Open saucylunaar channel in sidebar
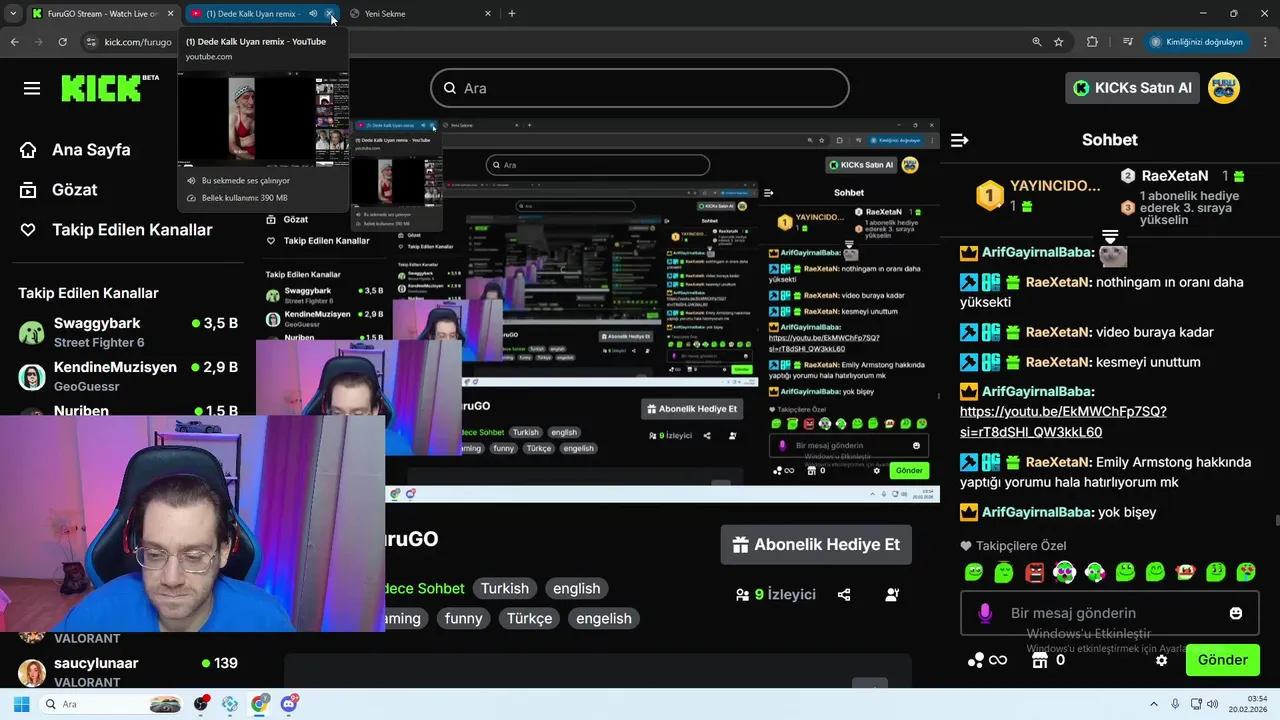Viewport: 1280px width, 720px height. coord(128,671)
